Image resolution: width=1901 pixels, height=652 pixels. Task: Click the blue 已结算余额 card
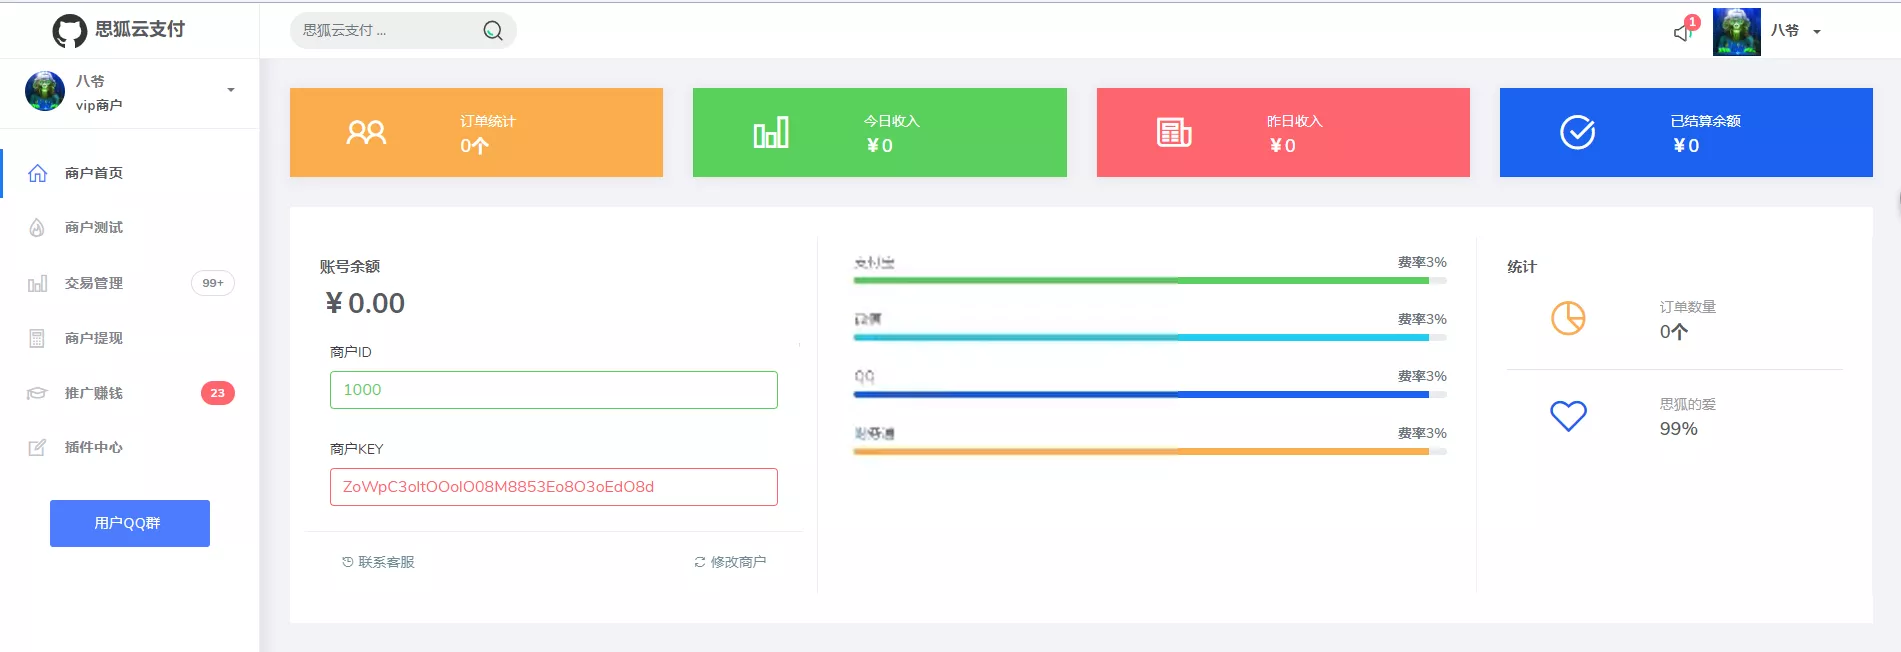(1686, 132)
